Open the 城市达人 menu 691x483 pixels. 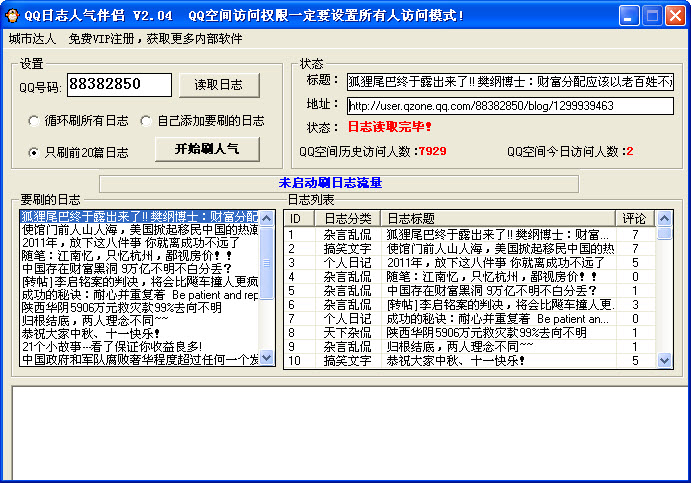coord(32,39)
